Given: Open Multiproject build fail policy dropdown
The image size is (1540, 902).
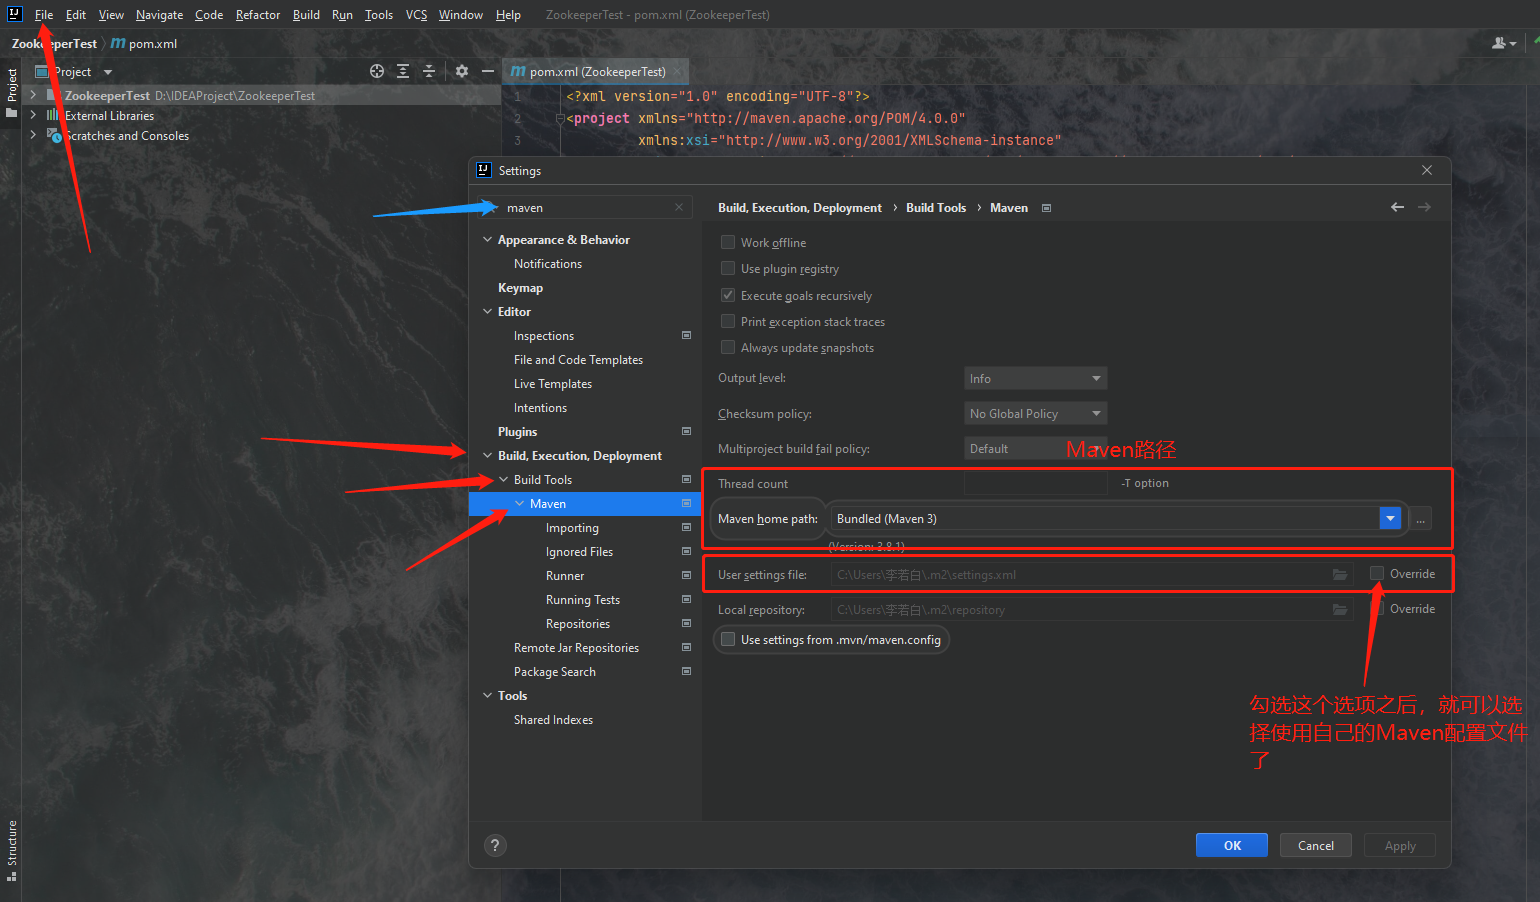Looking at the screenshot, I should tap(1035, 448).
